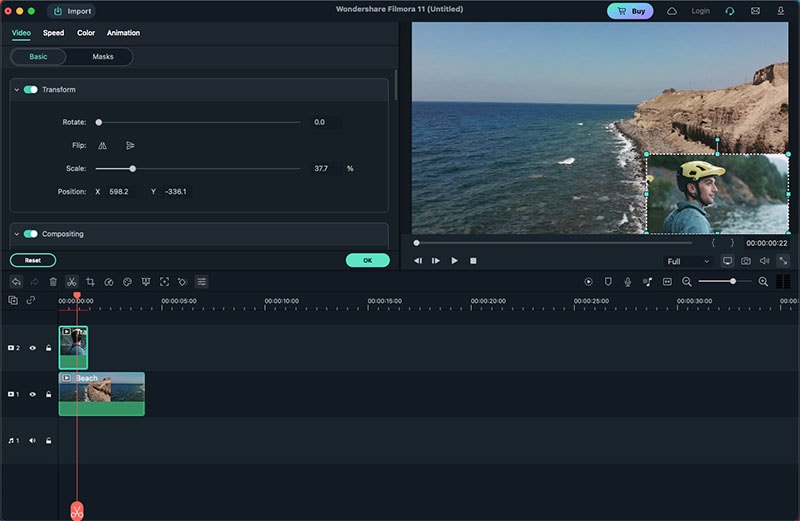Viewport: 800px width, 521px height.
Task: Open the Full preview quality dropdown
Action: point(688,261)
